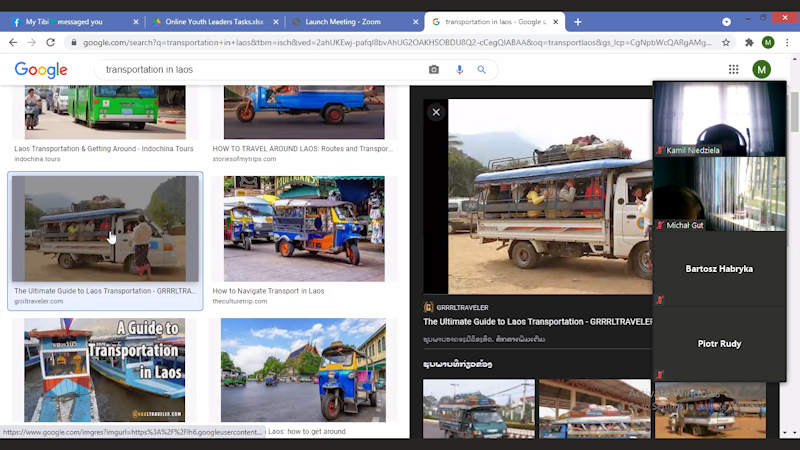Open the grrrltraveler.com source link
This screenshot has width=800, height=450.
pyautogui.click(x=39, y=301)
